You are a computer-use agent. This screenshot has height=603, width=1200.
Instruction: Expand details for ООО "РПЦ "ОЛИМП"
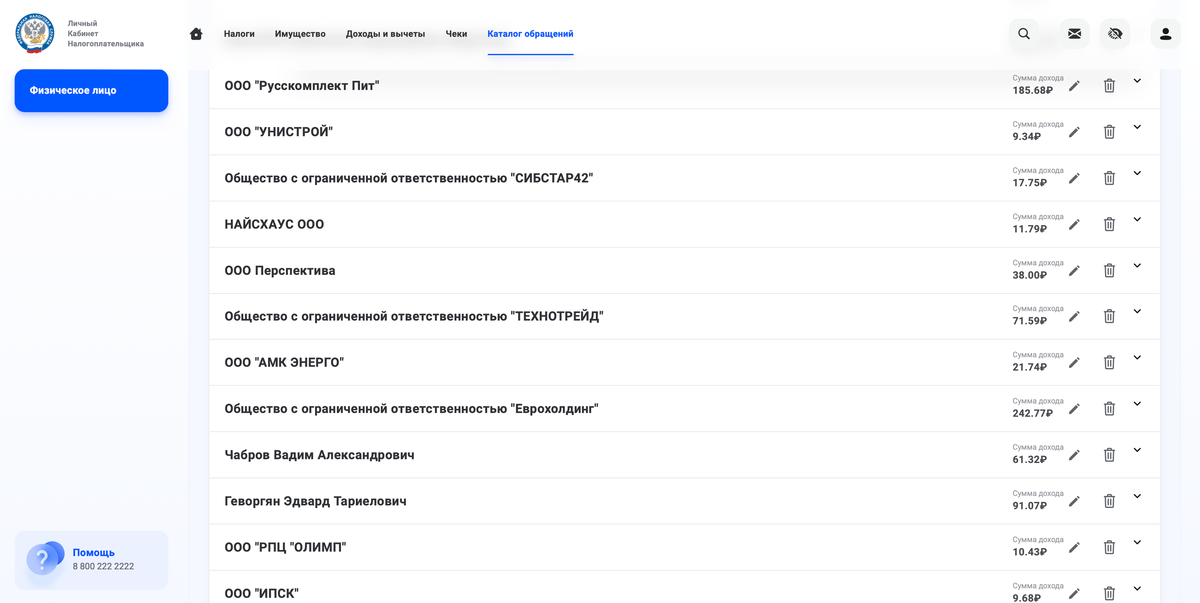pyautogui.click(x=1137, y=541)
